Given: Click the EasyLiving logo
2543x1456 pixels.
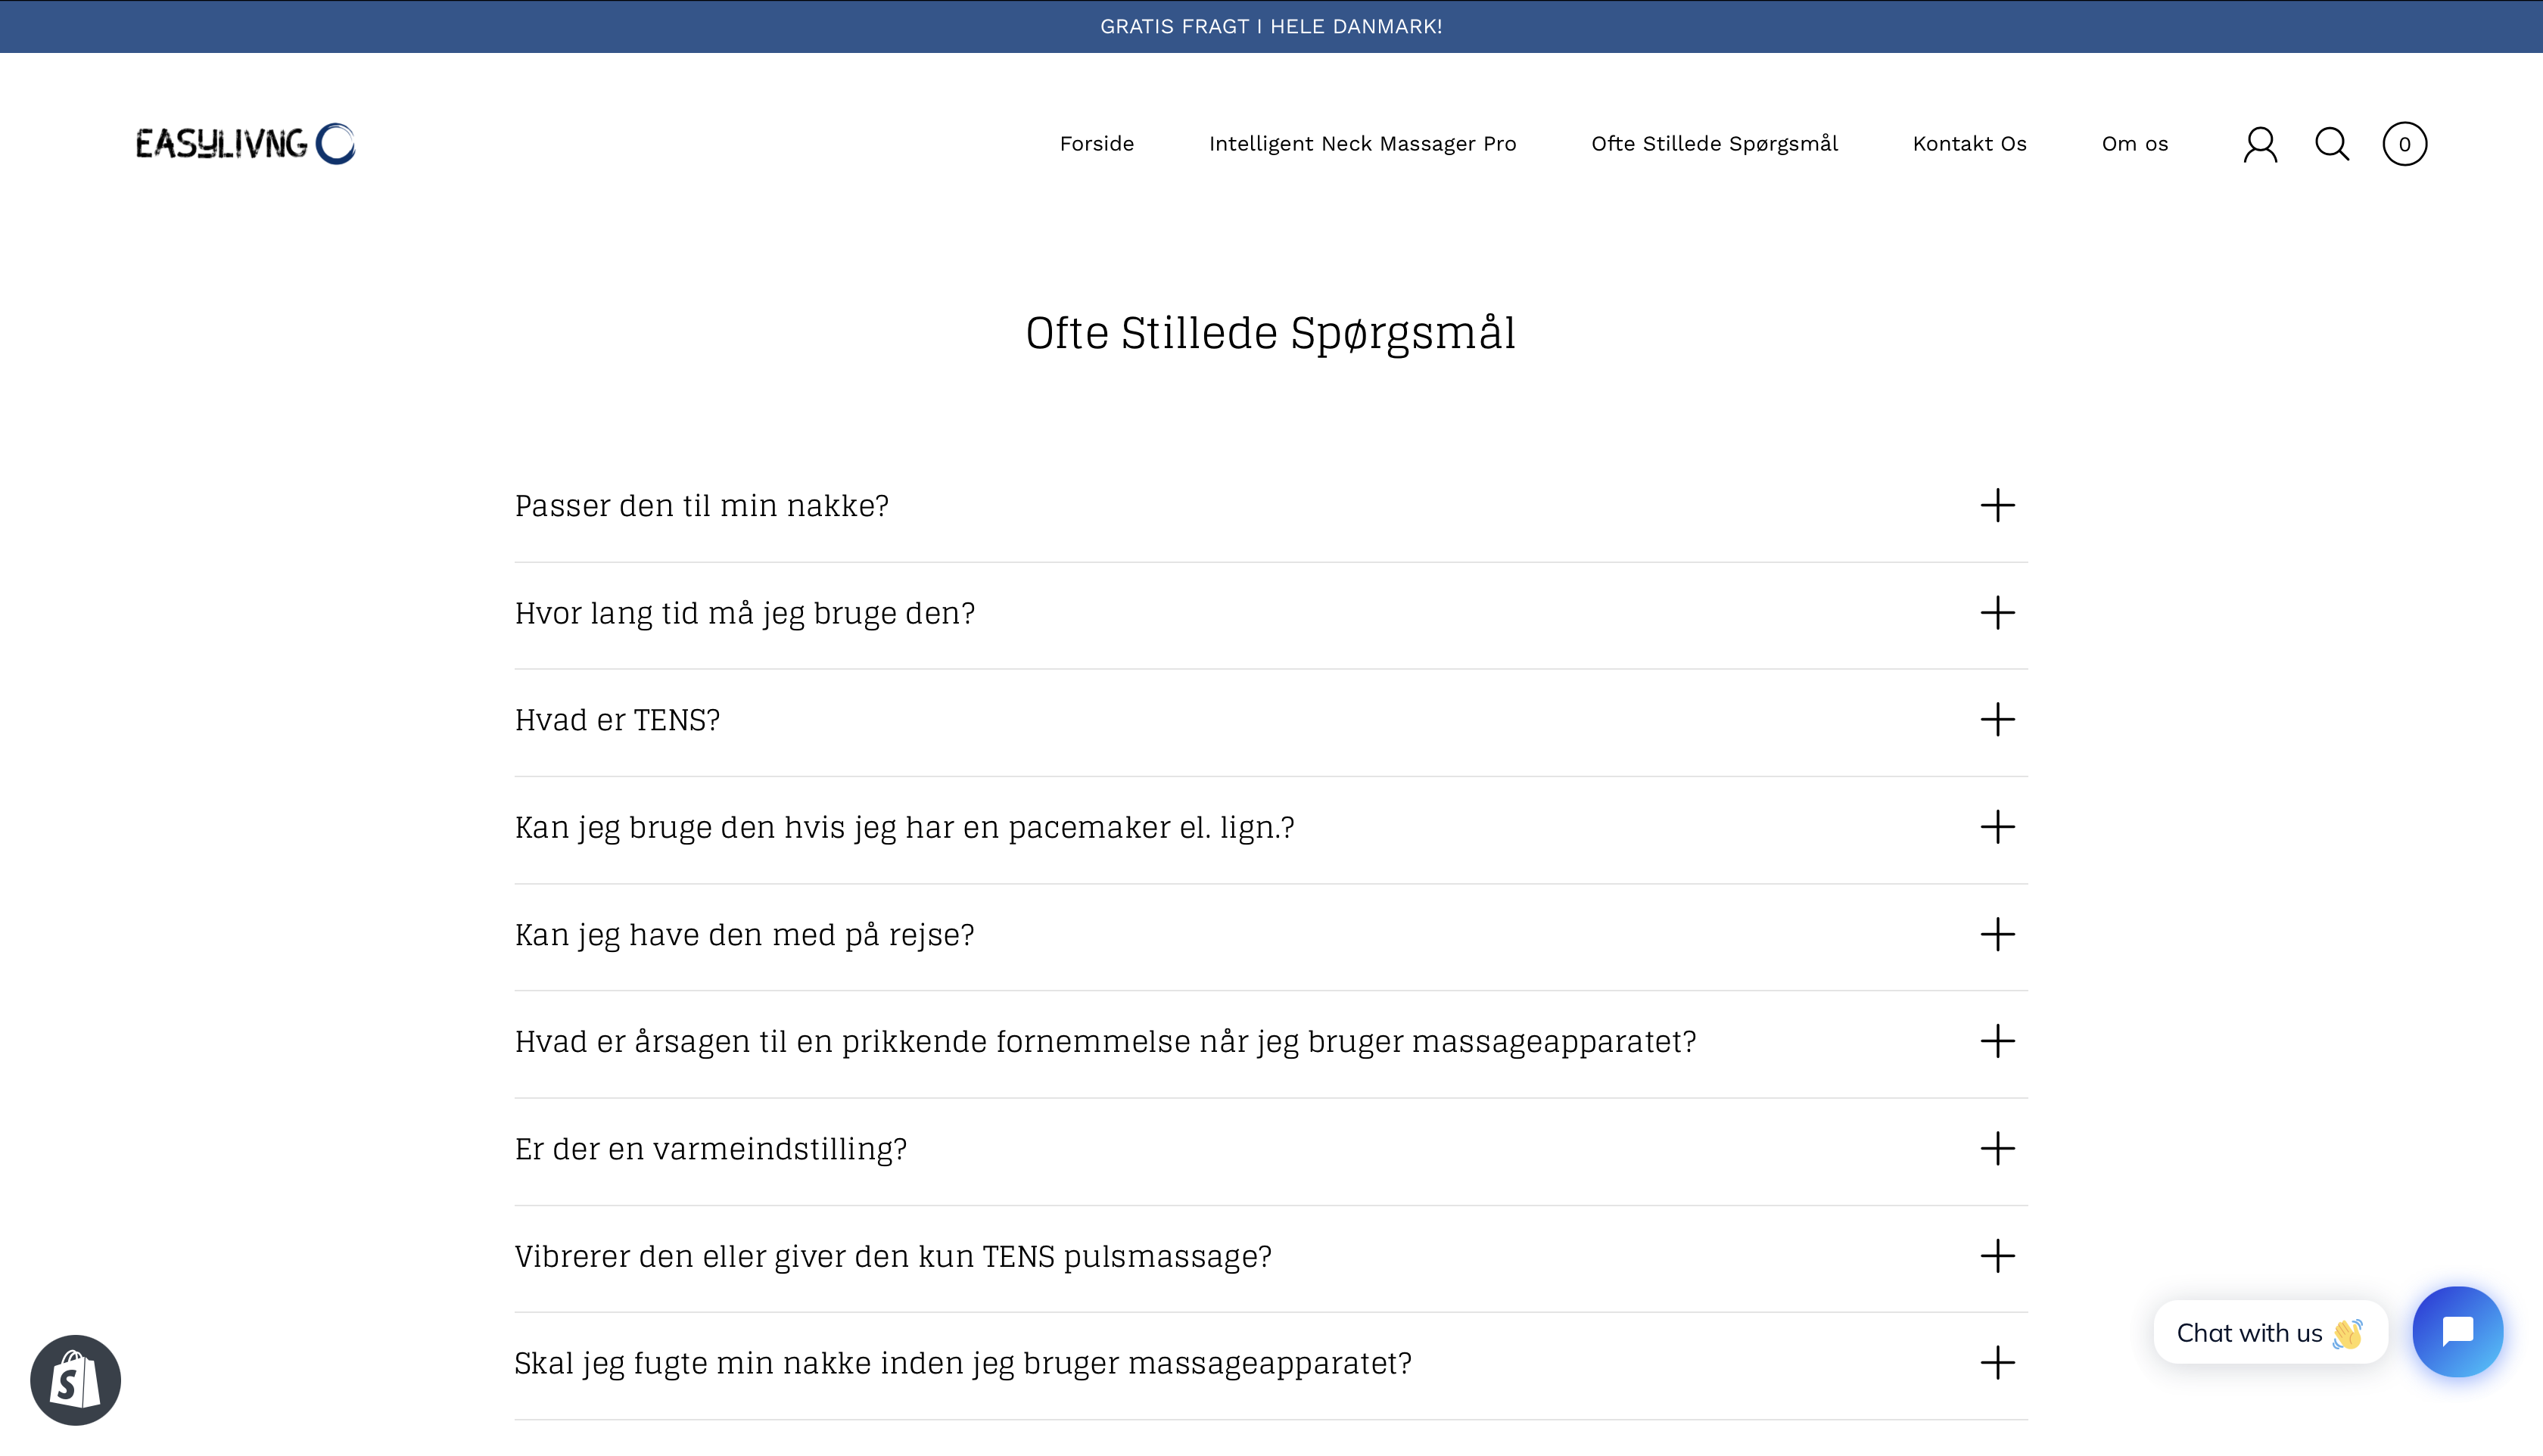Looking at the screenshot, I should [245, 144].
